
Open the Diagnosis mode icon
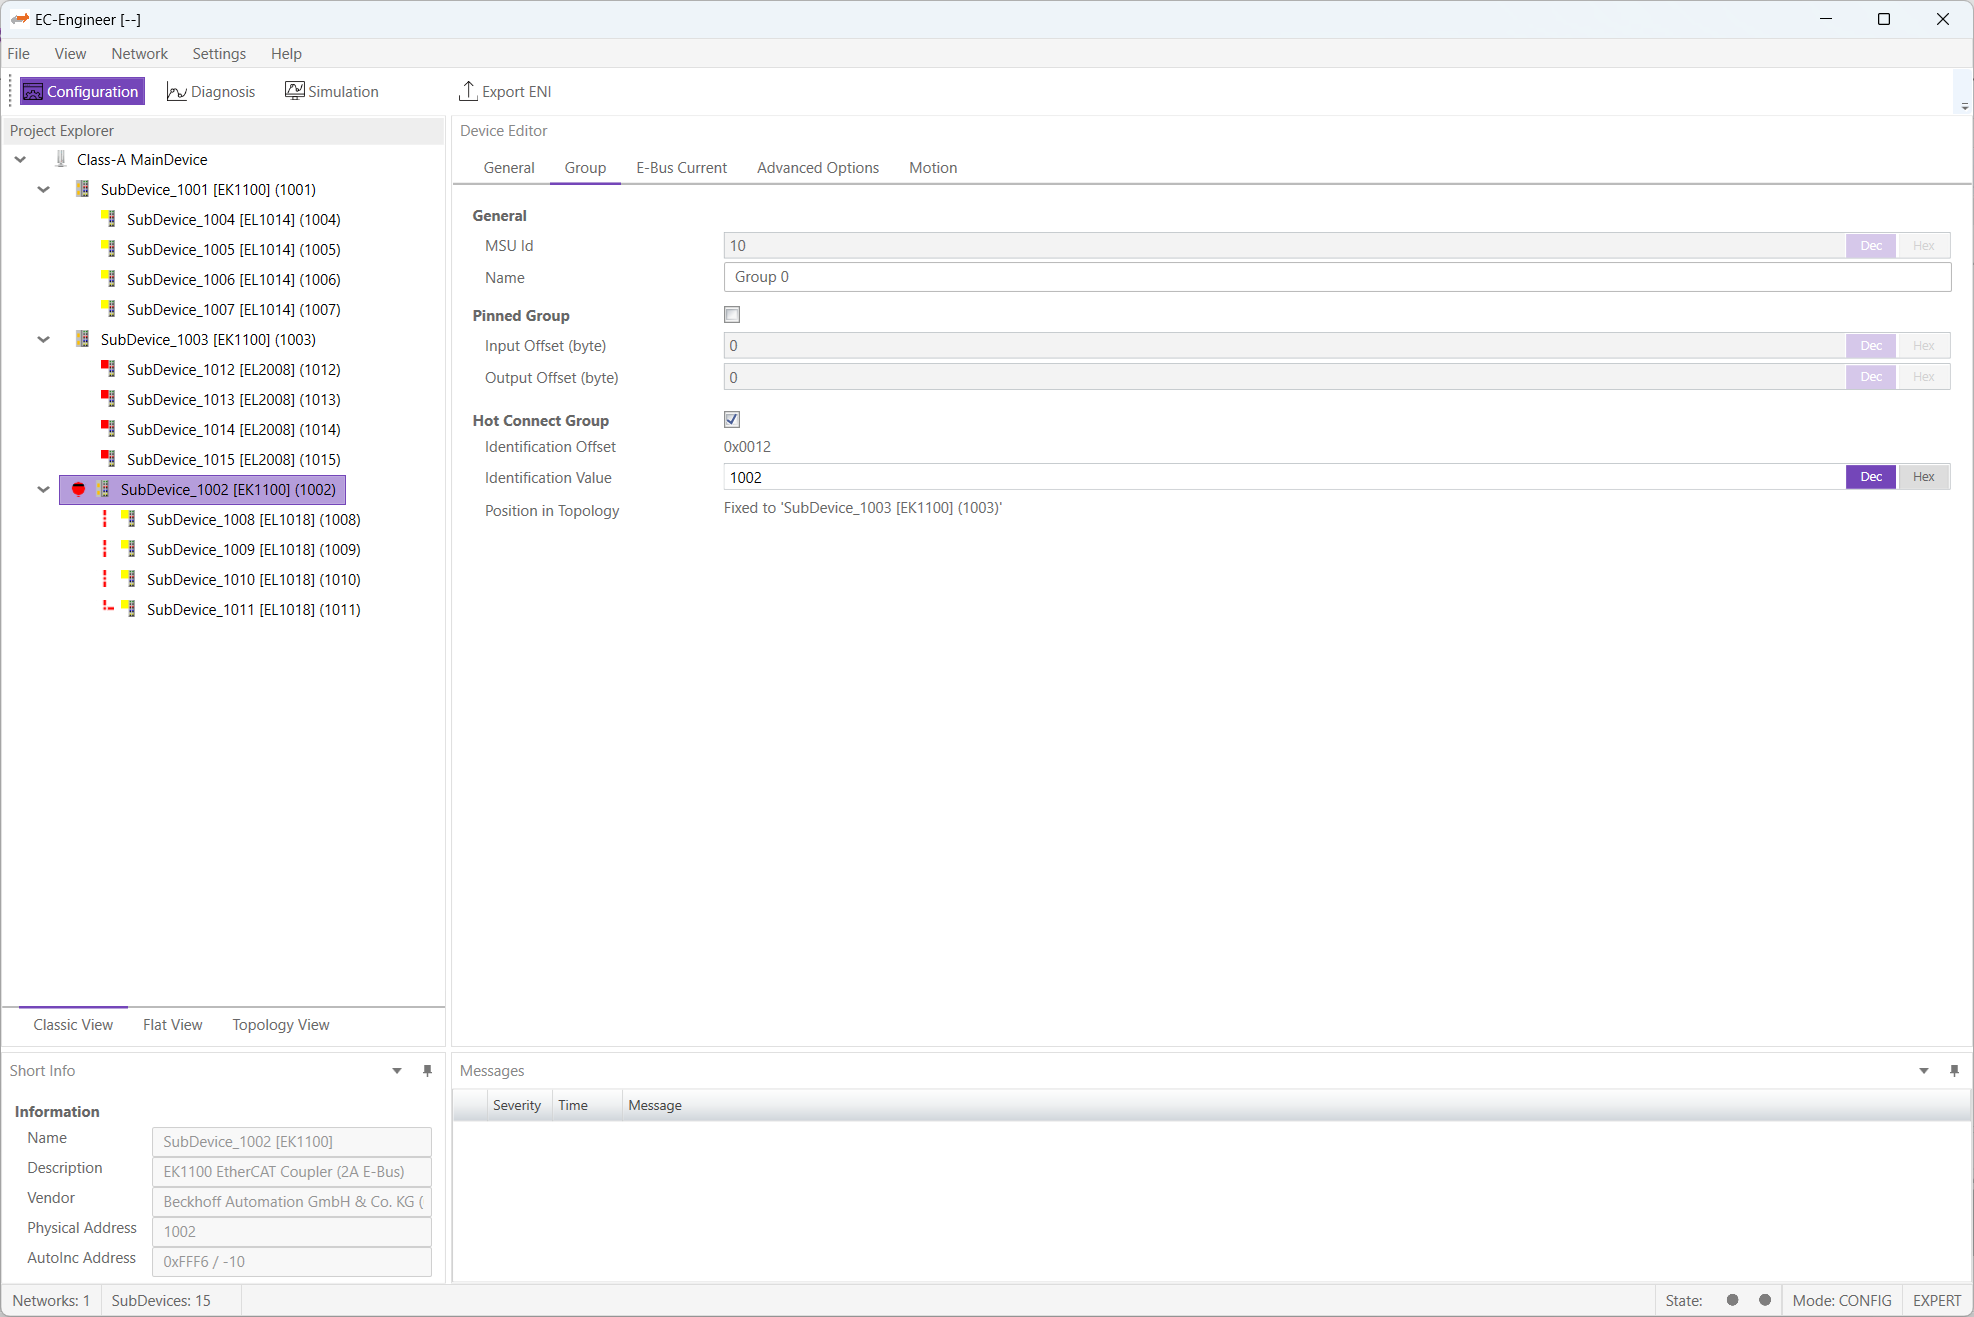pos(177,92)
